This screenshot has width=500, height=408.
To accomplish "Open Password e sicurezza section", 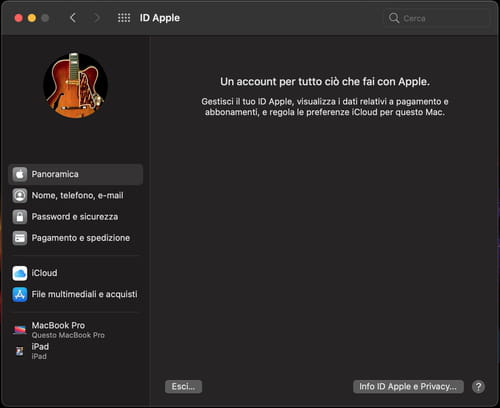I will tap(76, 217).
